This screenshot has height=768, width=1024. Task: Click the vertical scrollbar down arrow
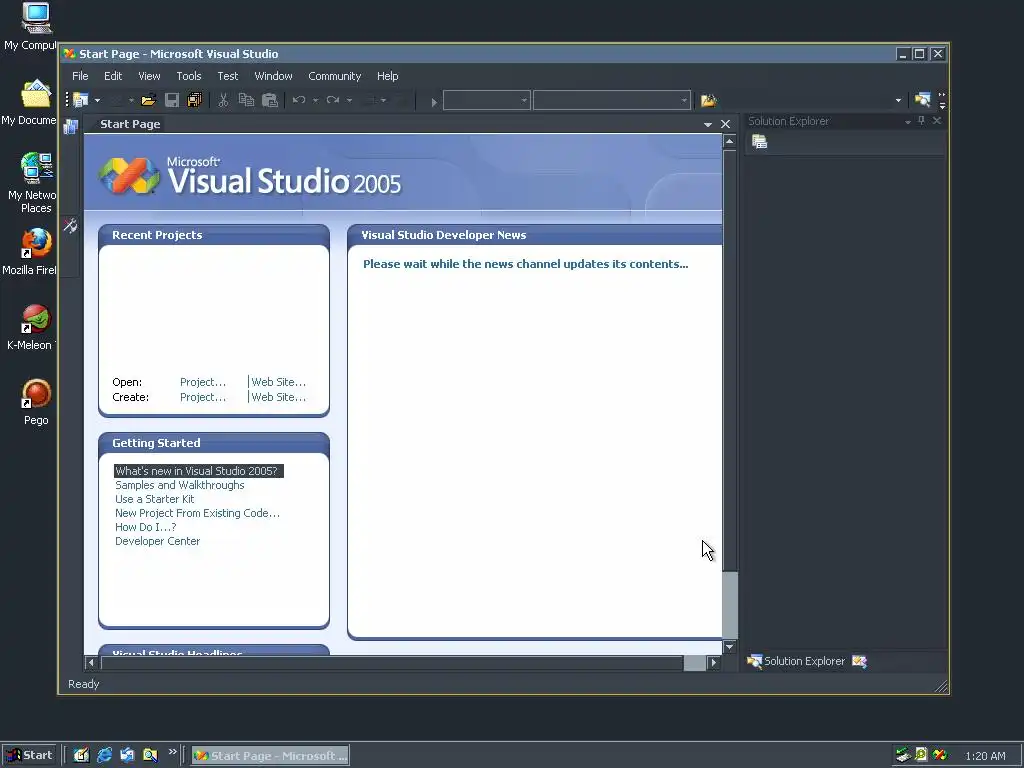click(x=729, y=647)
